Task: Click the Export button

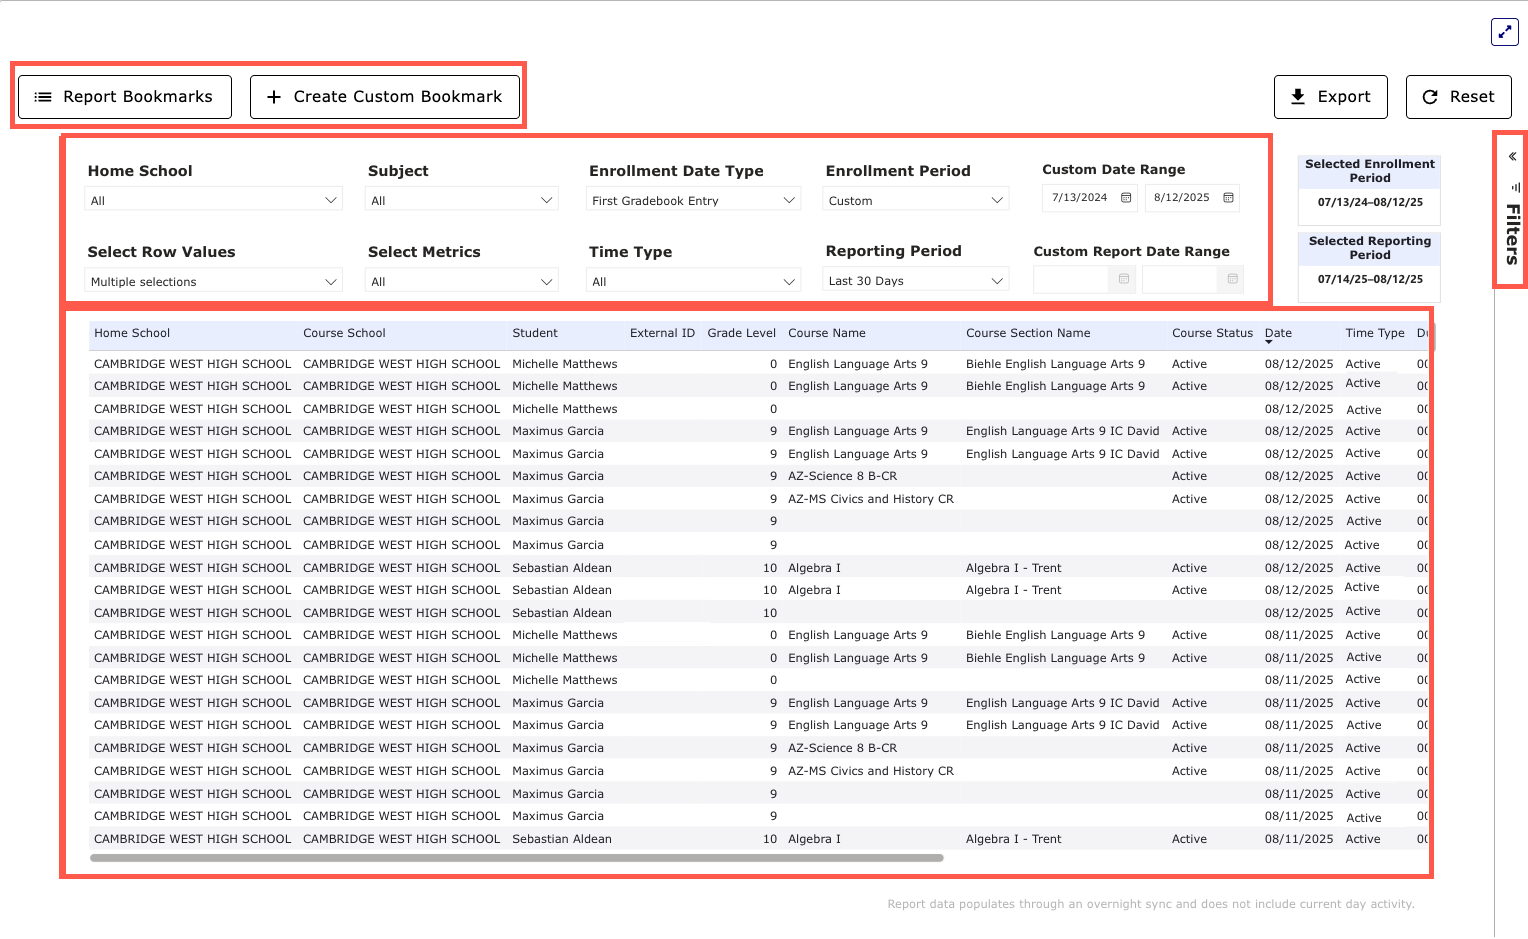Action: tap(1330, 97)
